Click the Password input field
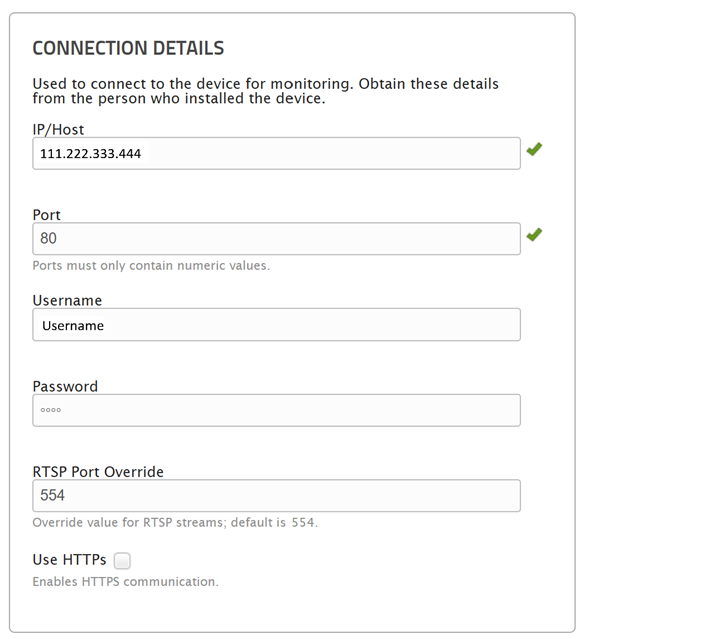The height and width of the screenshot is (639, 719). [x=276, y=411]
